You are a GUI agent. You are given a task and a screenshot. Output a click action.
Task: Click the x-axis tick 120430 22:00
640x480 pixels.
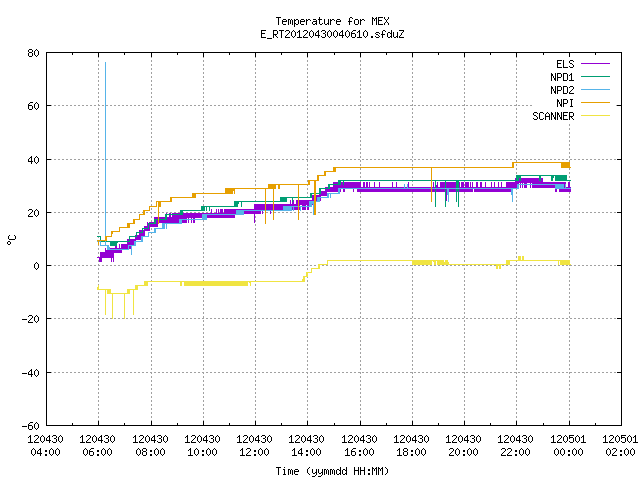coord(516,446)
